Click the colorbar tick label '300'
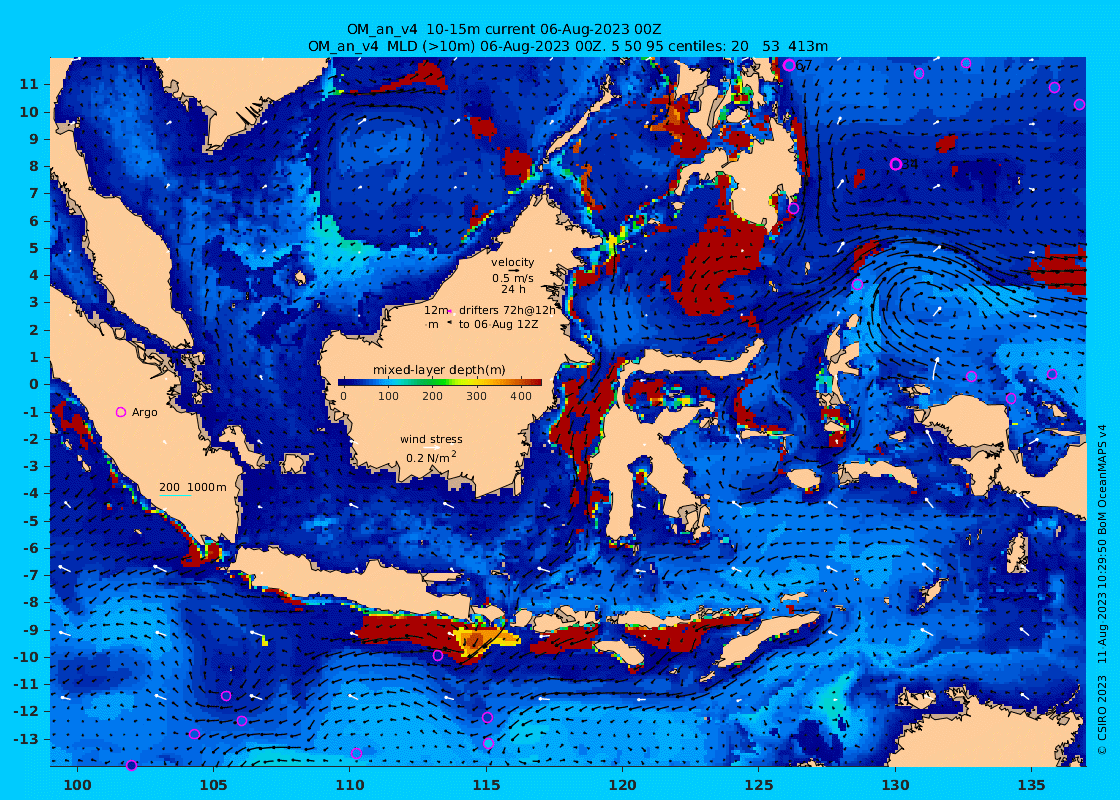 coord(477,396)
